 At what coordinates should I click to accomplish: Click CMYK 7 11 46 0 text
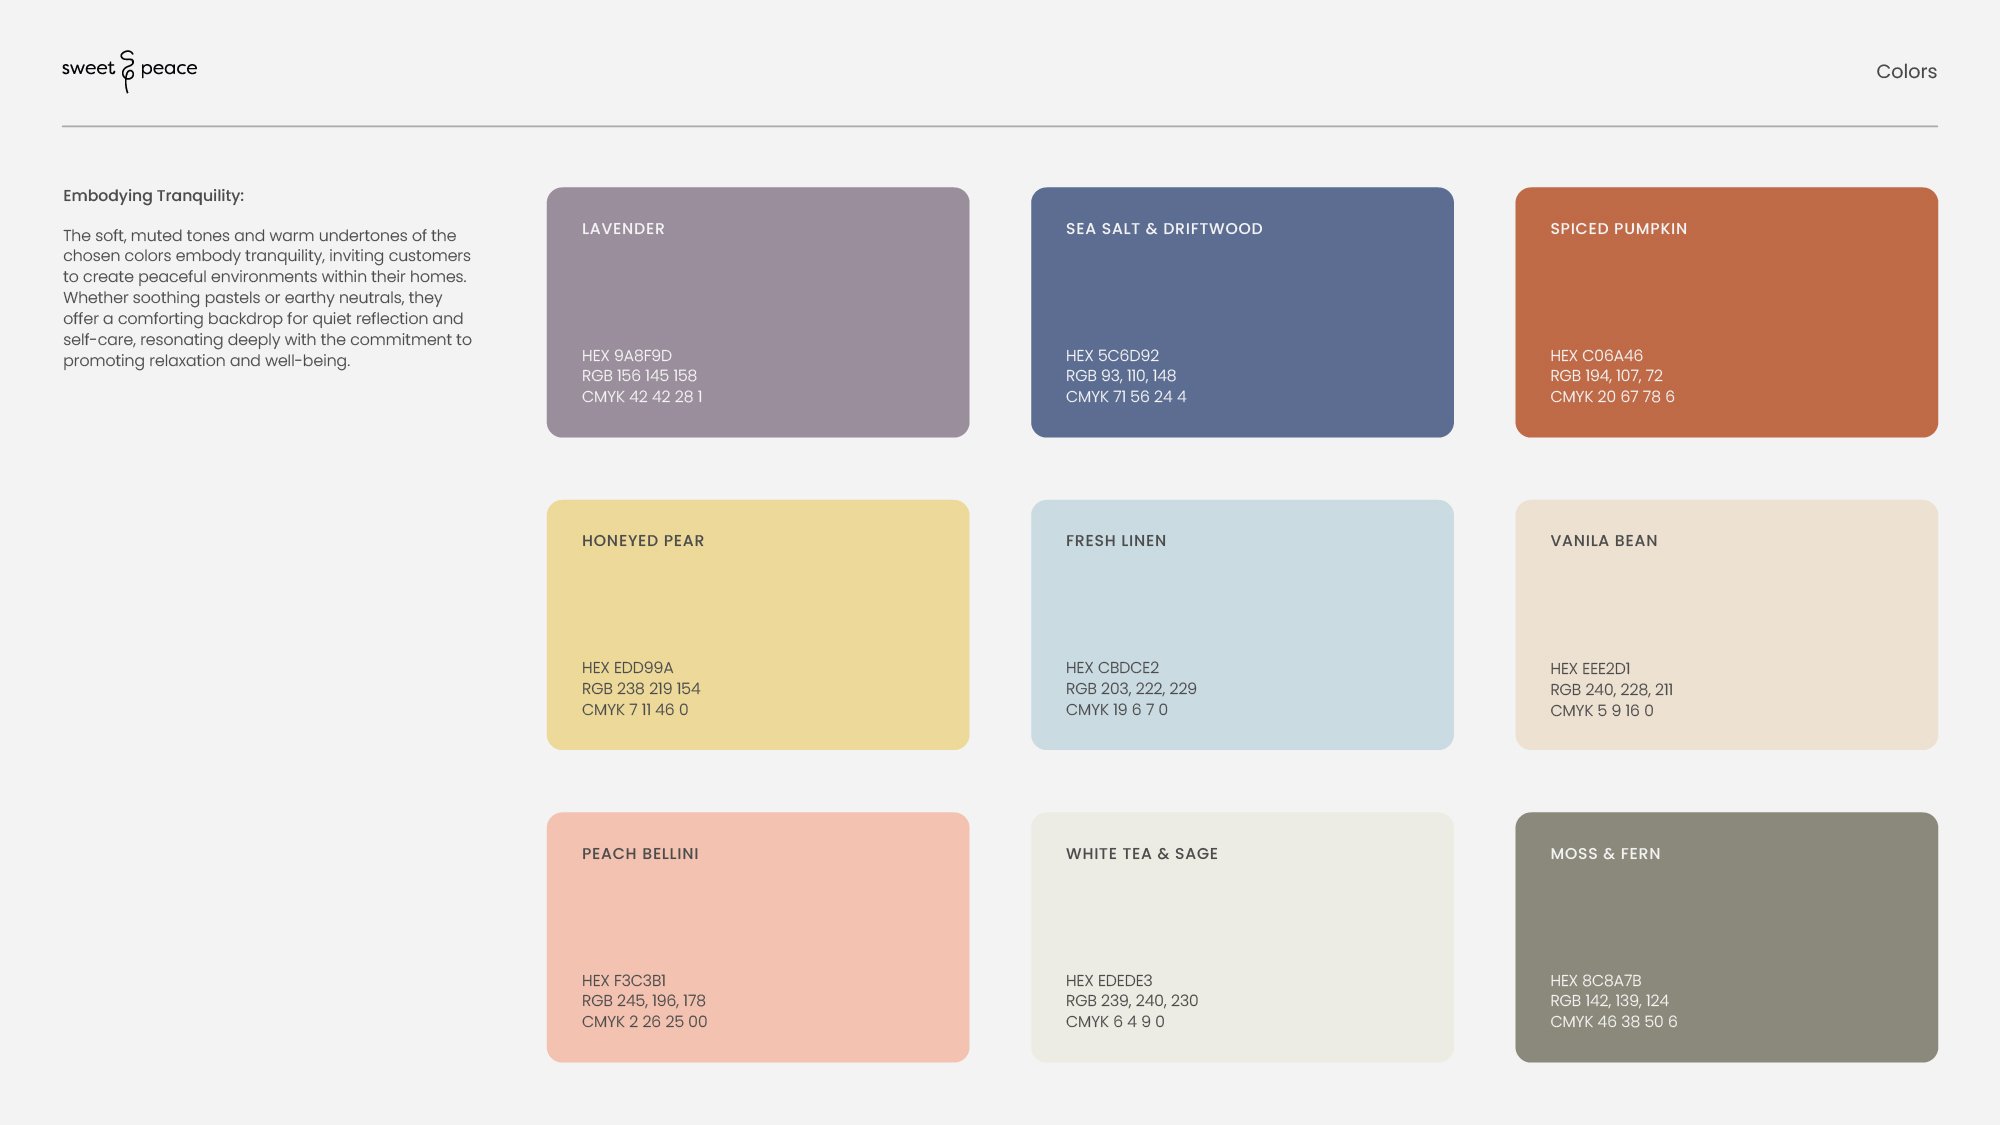[x=635, y=710]
